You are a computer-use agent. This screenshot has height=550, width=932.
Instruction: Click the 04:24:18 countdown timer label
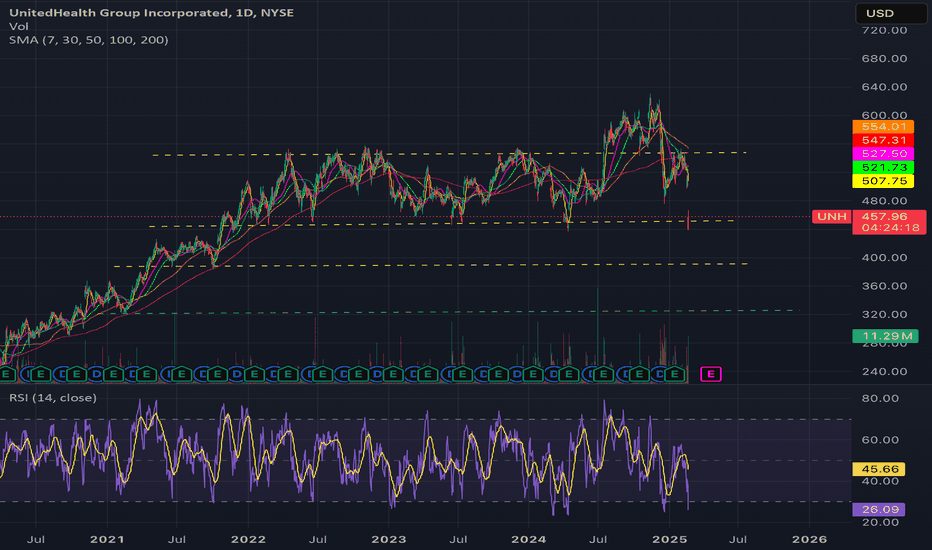point(889,228)
